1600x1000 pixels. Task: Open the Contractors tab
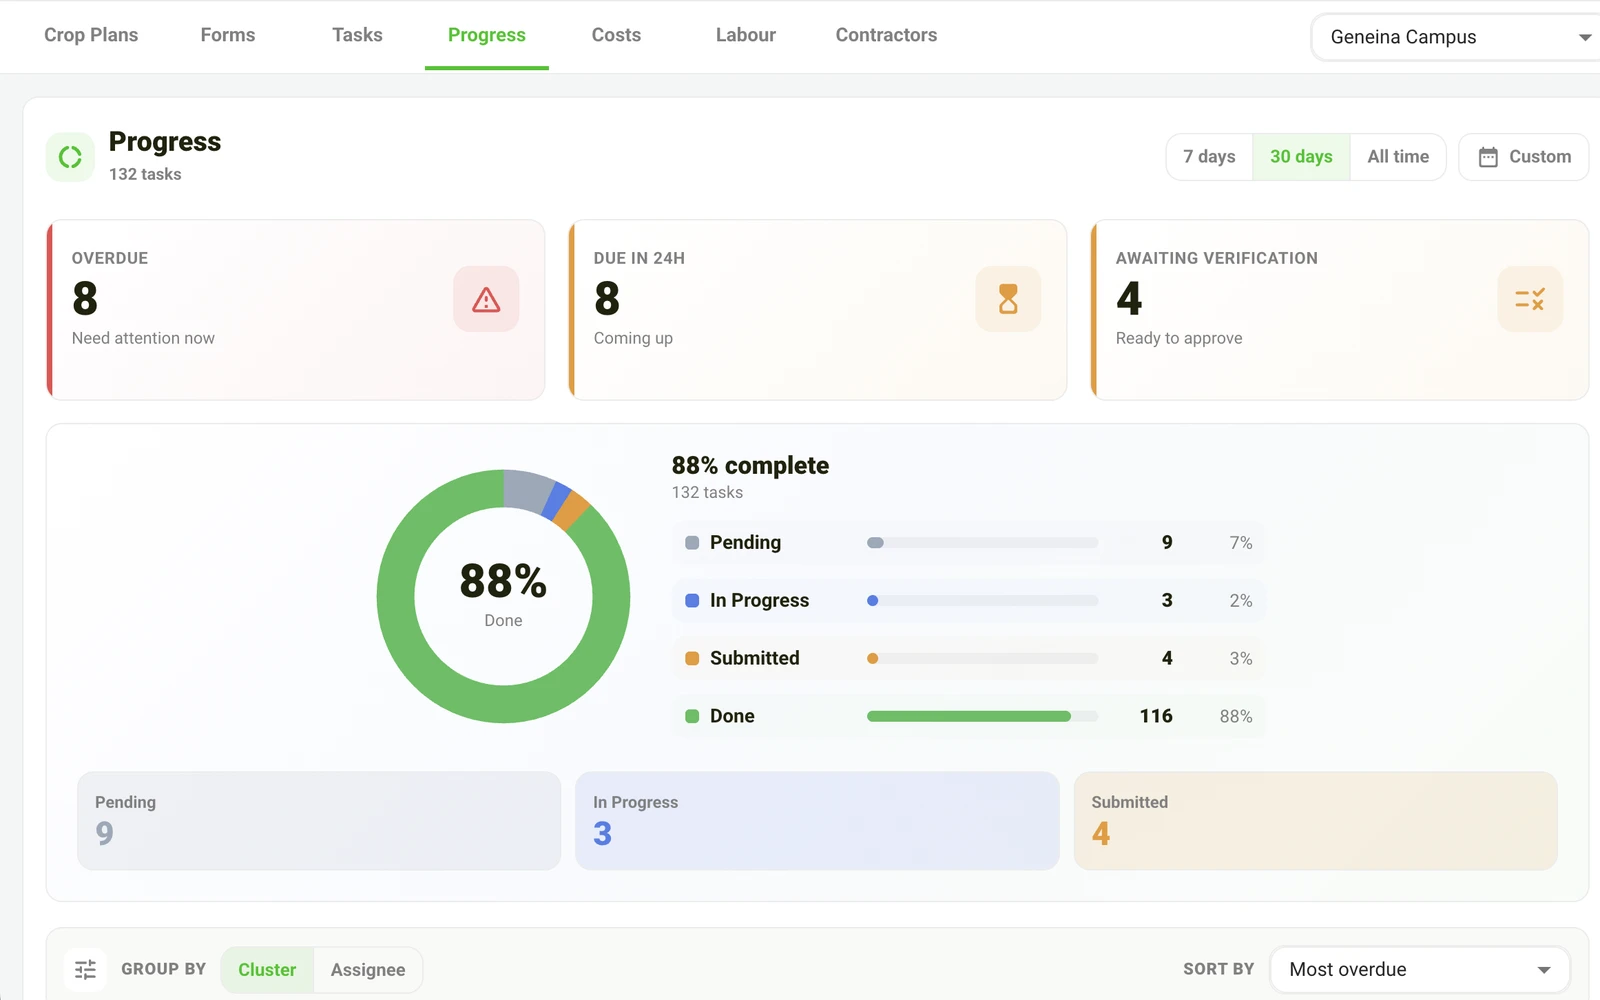click(886, 35)
